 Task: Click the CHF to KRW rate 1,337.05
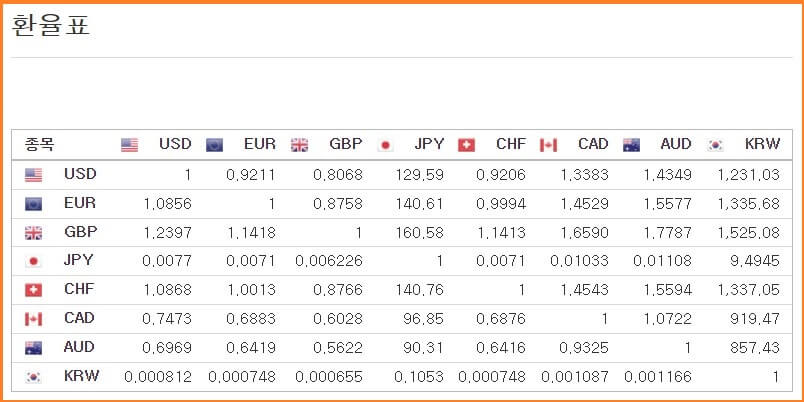749,290
